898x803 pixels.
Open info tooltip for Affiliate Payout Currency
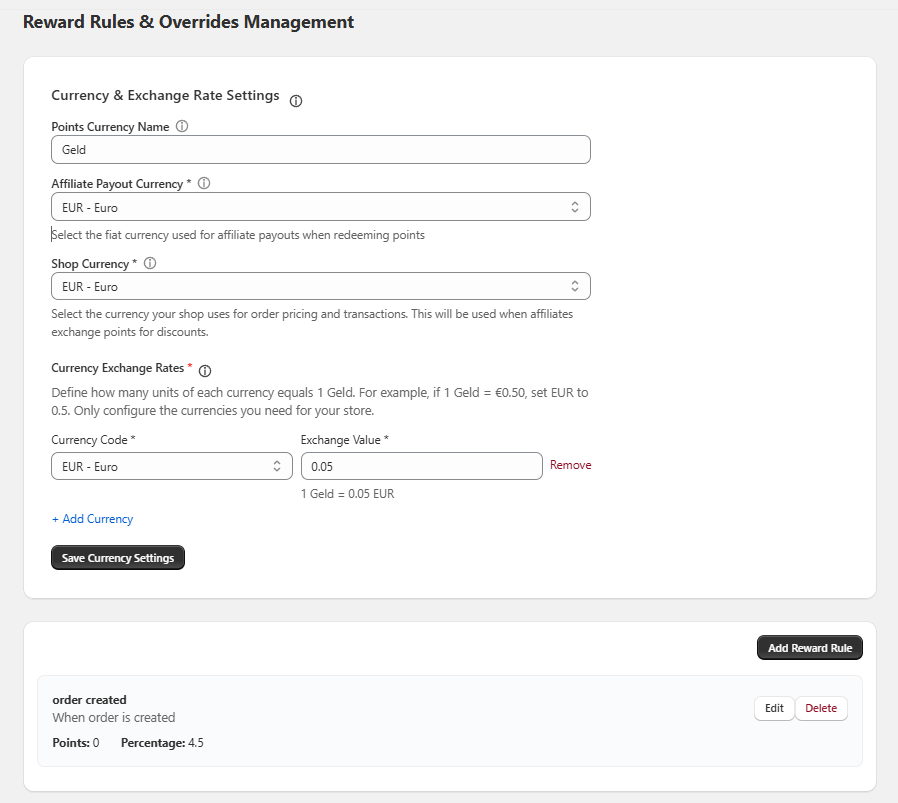(204, 184)
